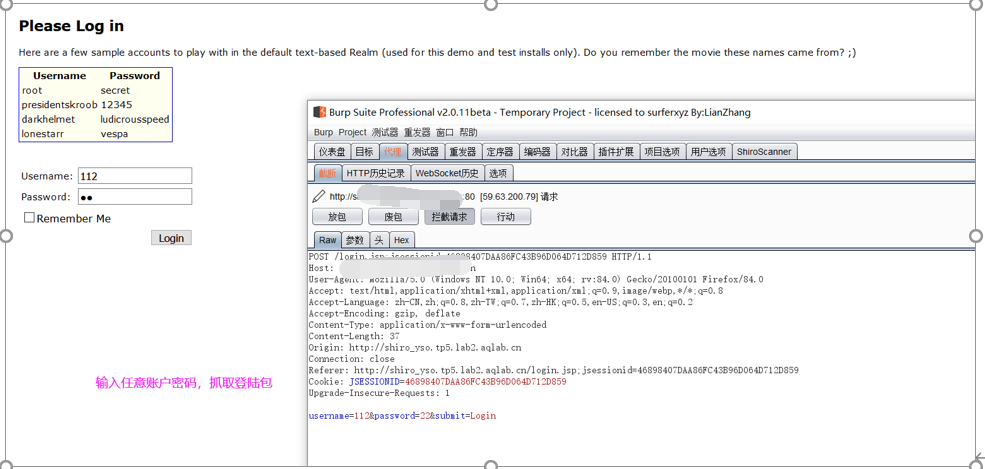985x469 pixels.
Task: Click 放包 to forward the request
Action: coord(337,217)
